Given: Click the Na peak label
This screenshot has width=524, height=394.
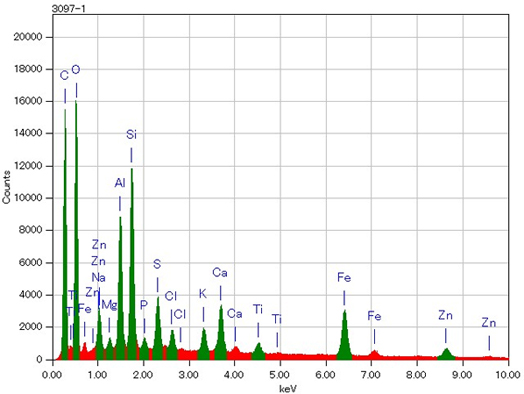Looking at the screenshot, I should pos(98,277).
